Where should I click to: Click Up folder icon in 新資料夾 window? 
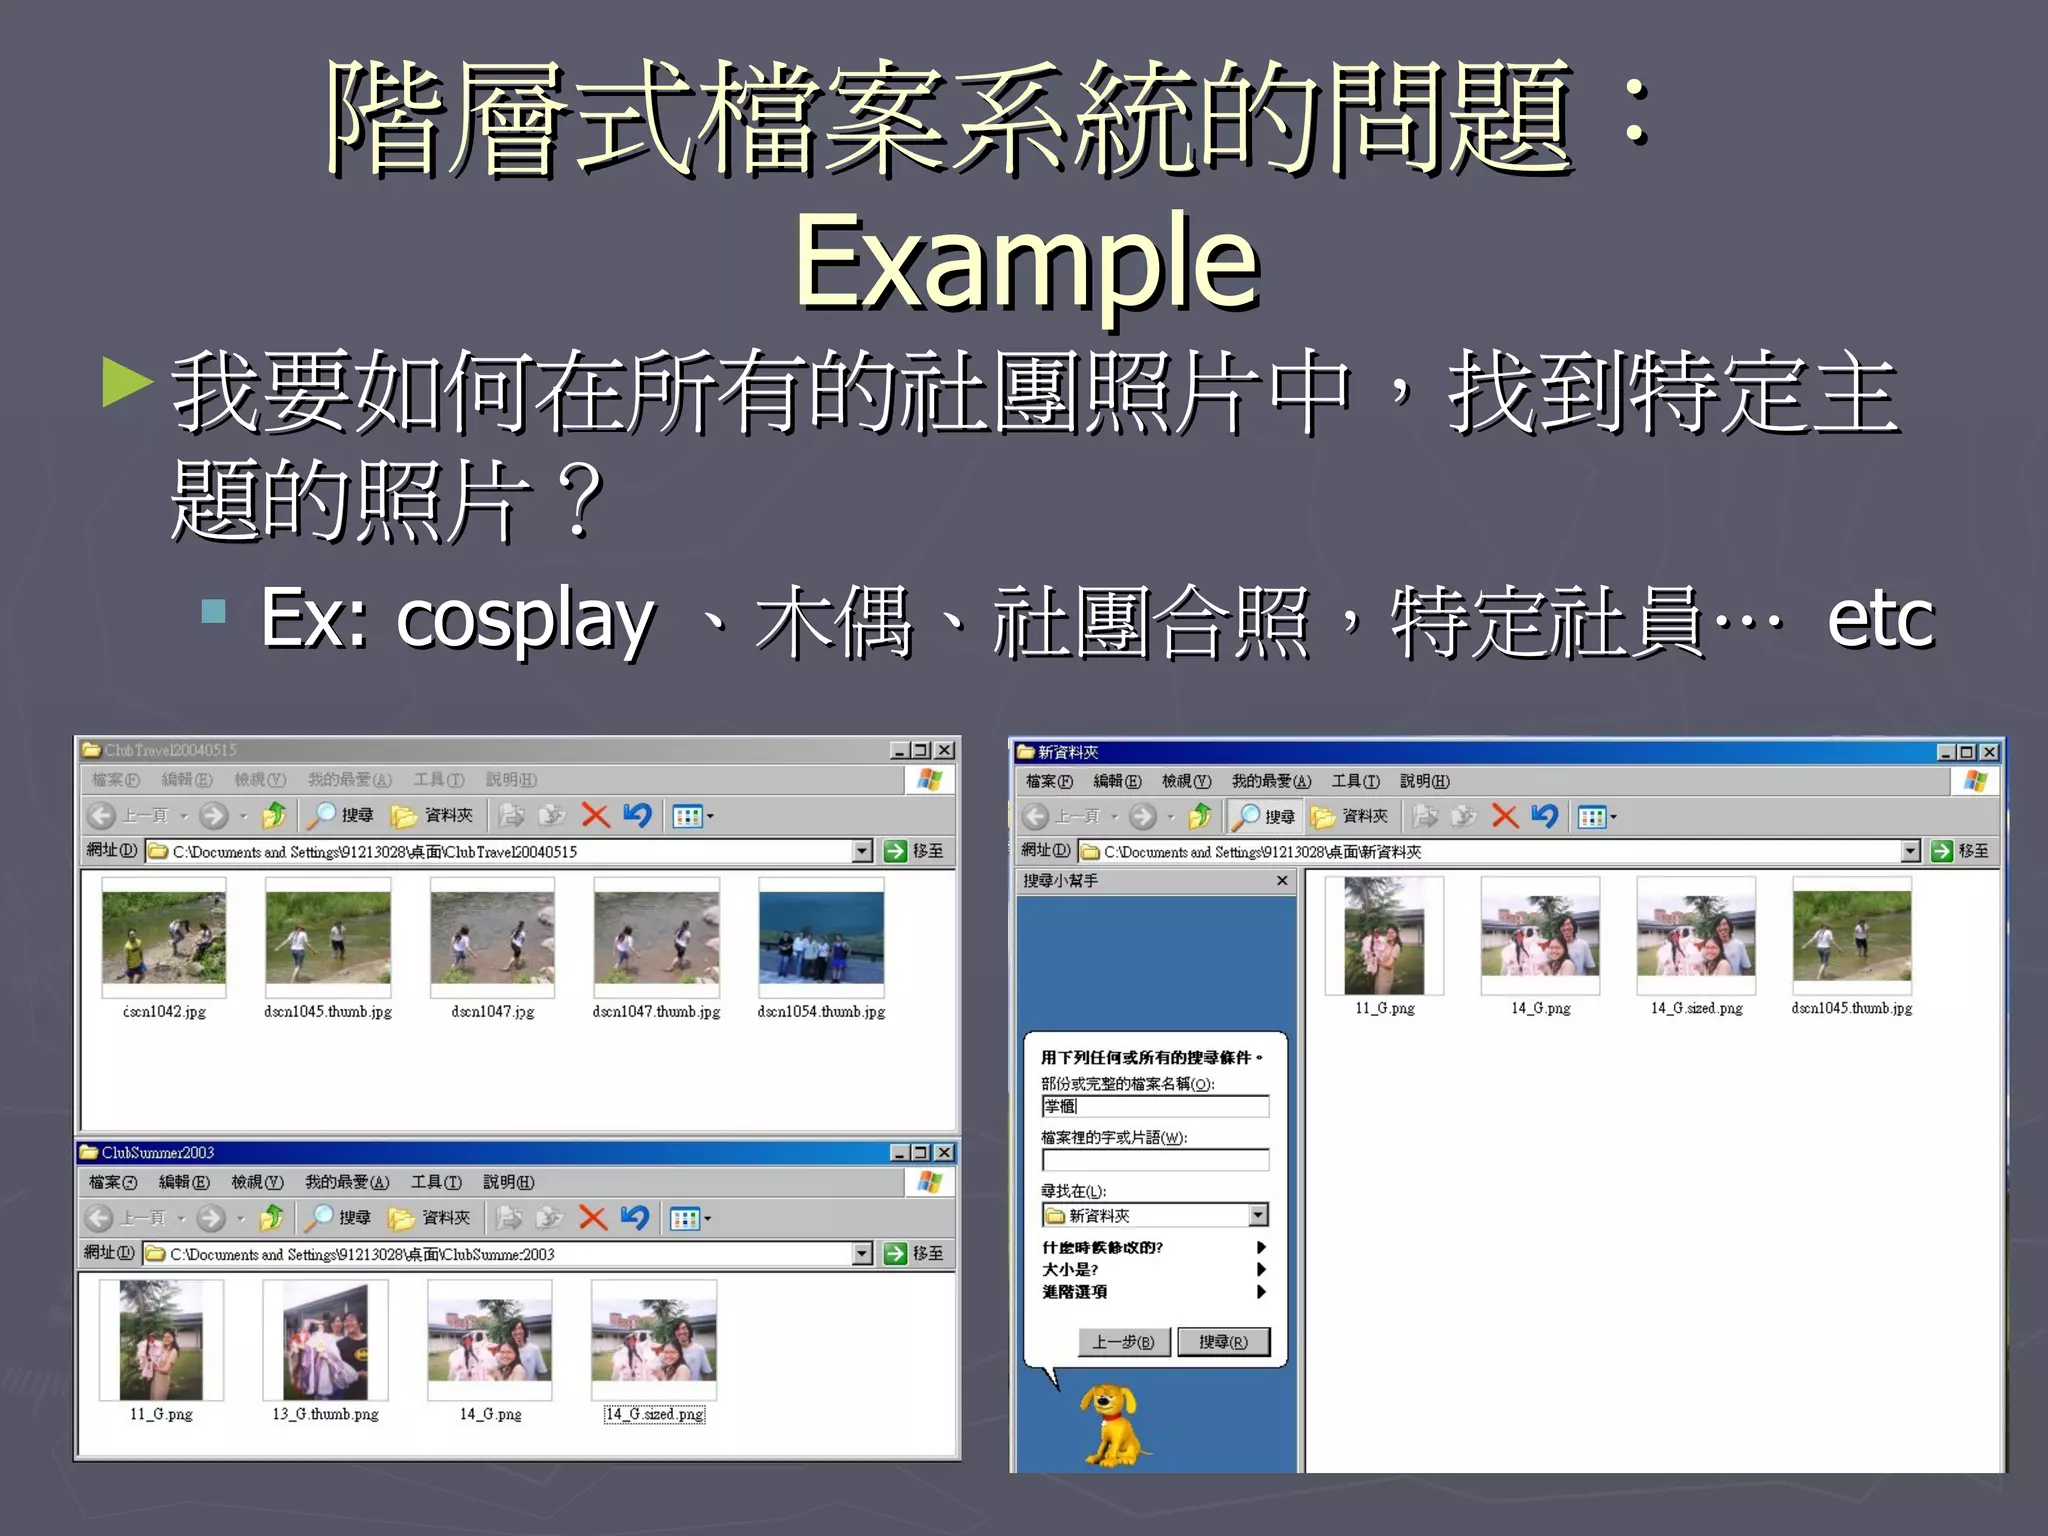(x=1200, y=817)
